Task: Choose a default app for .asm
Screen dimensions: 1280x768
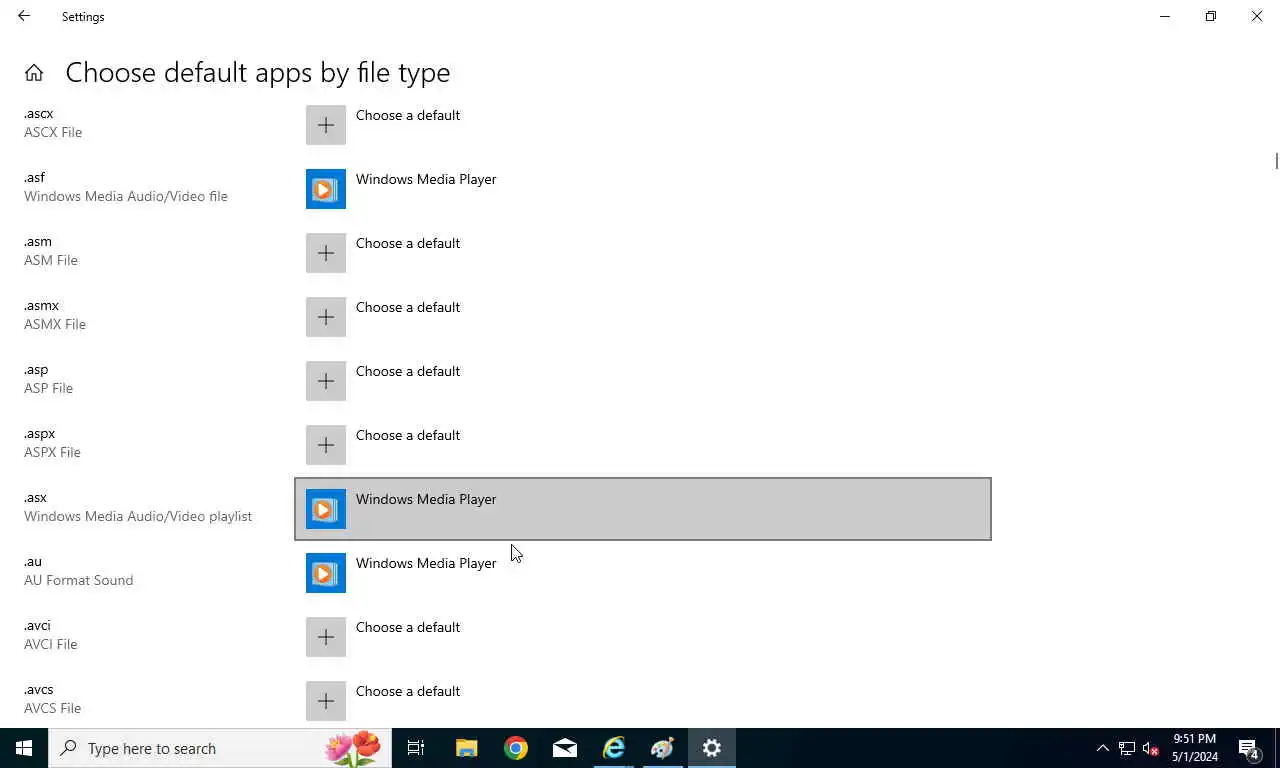Action: point(643,253)
